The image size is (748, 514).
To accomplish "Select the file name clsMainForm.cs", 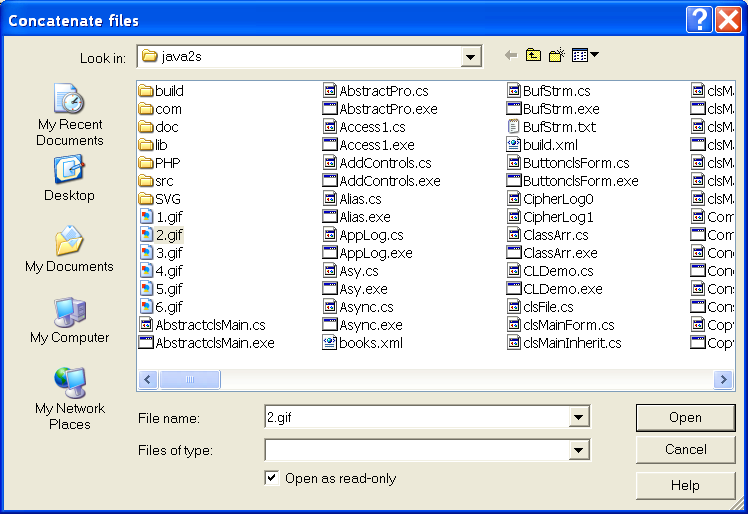I will [569, 325].
